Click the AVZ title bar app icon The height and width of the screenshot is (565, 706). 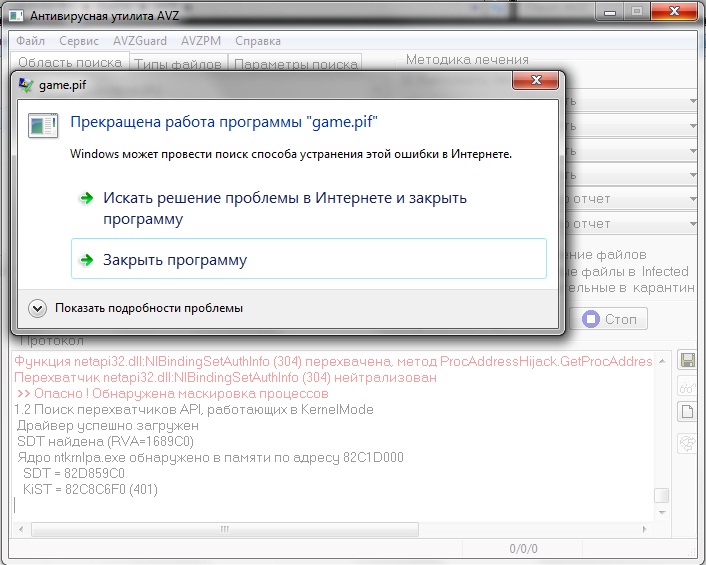click(x=16, y=16)
